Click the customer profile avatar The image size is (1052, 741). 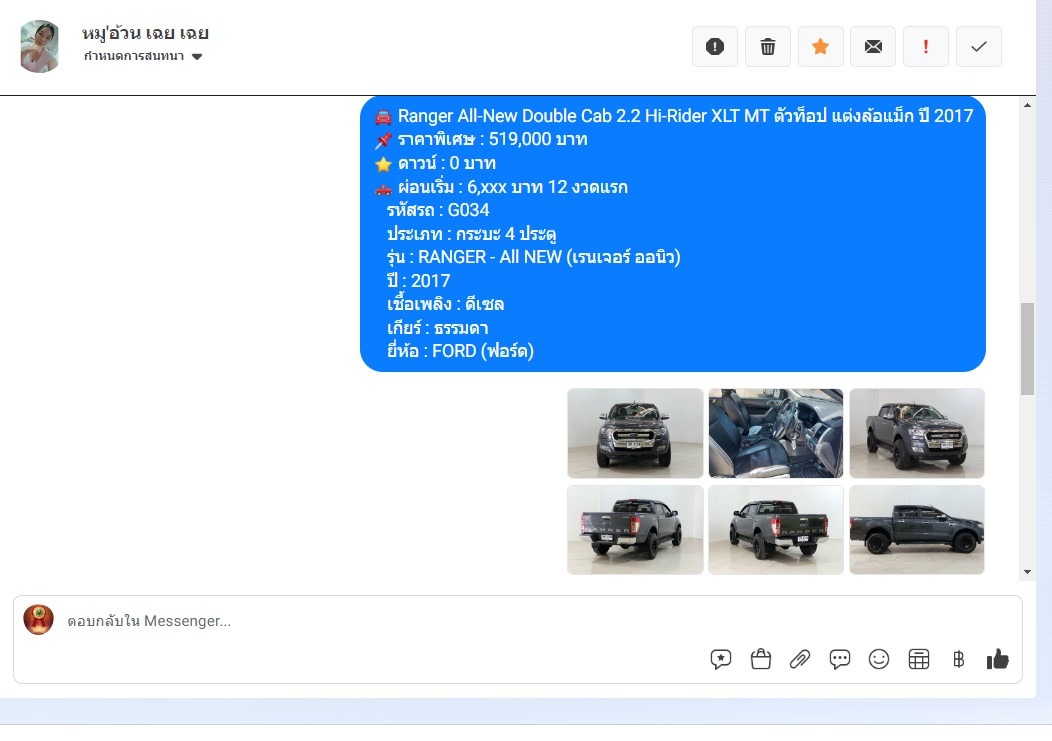(40, 46)
